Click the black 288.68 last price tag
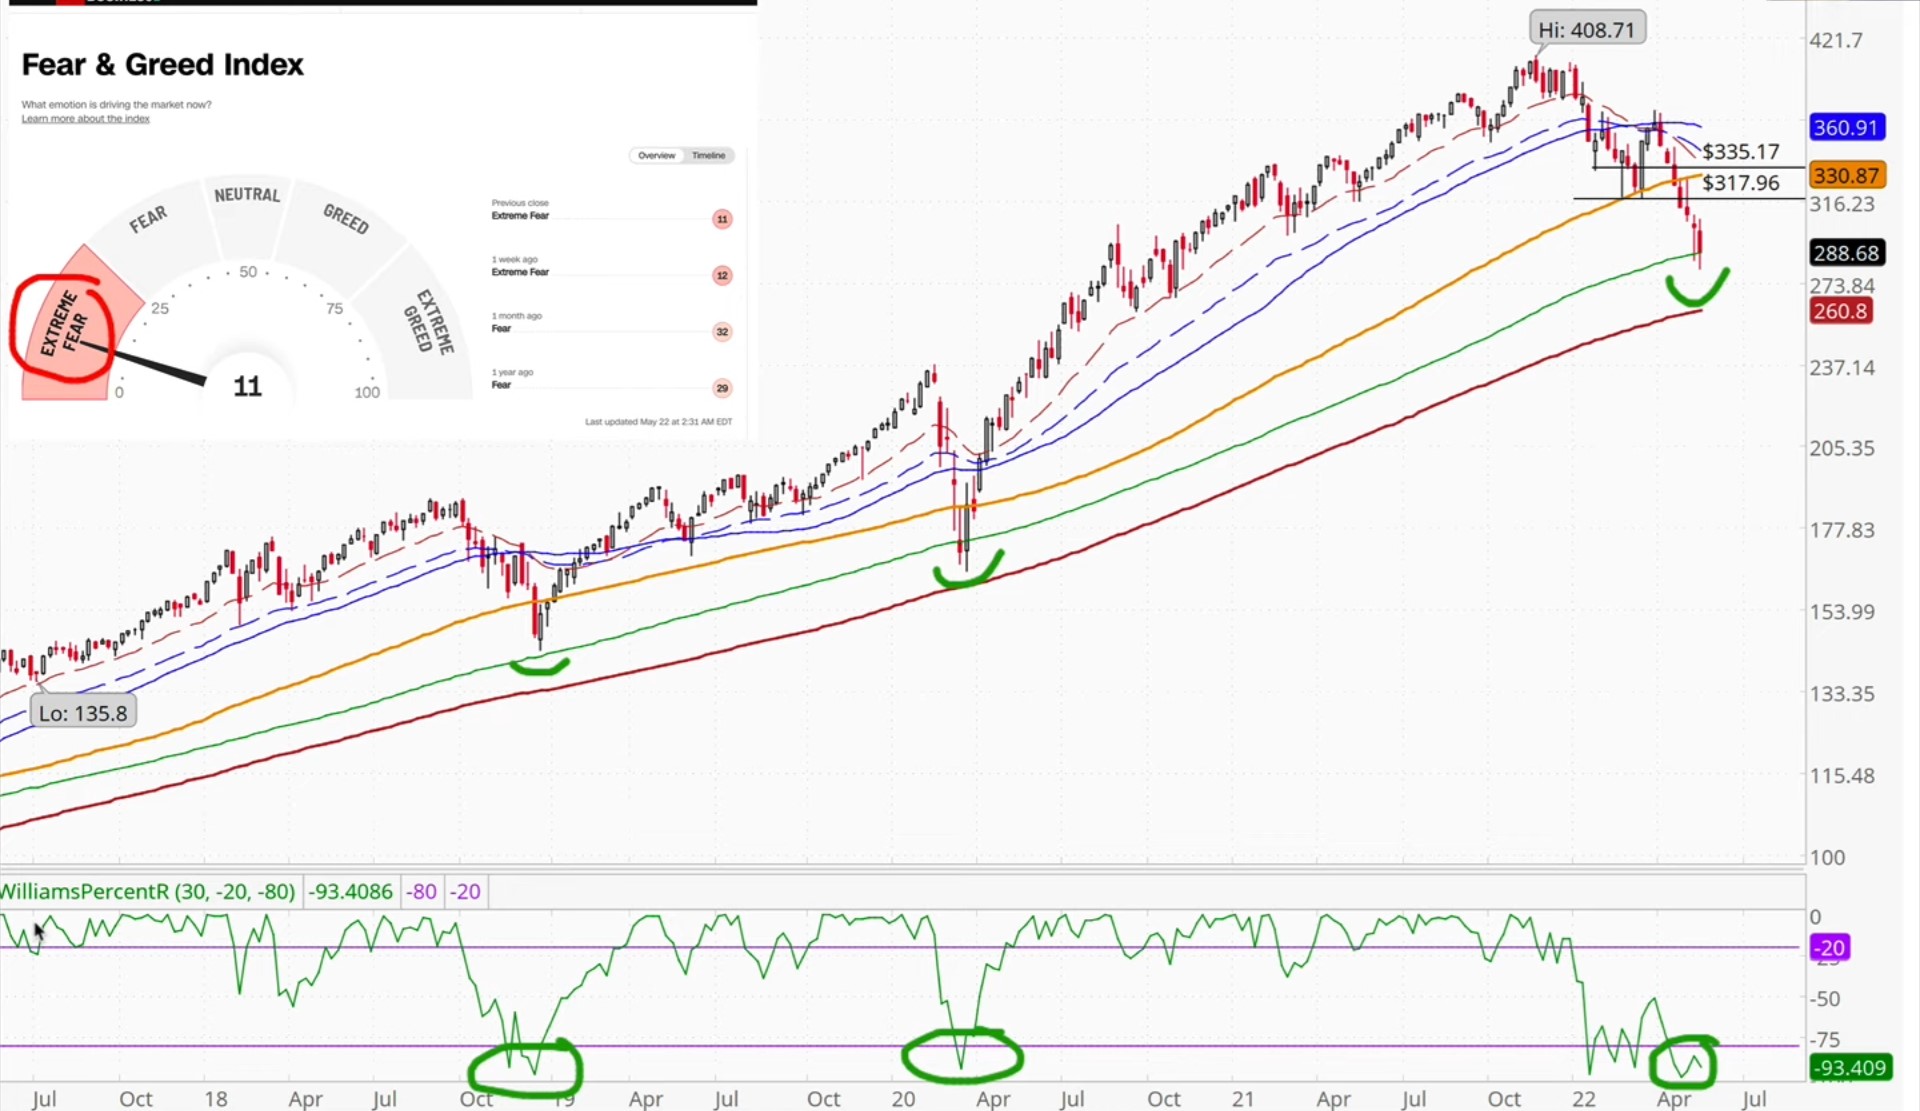This screenshot has height=1111, width=1920. [1846, 253]
